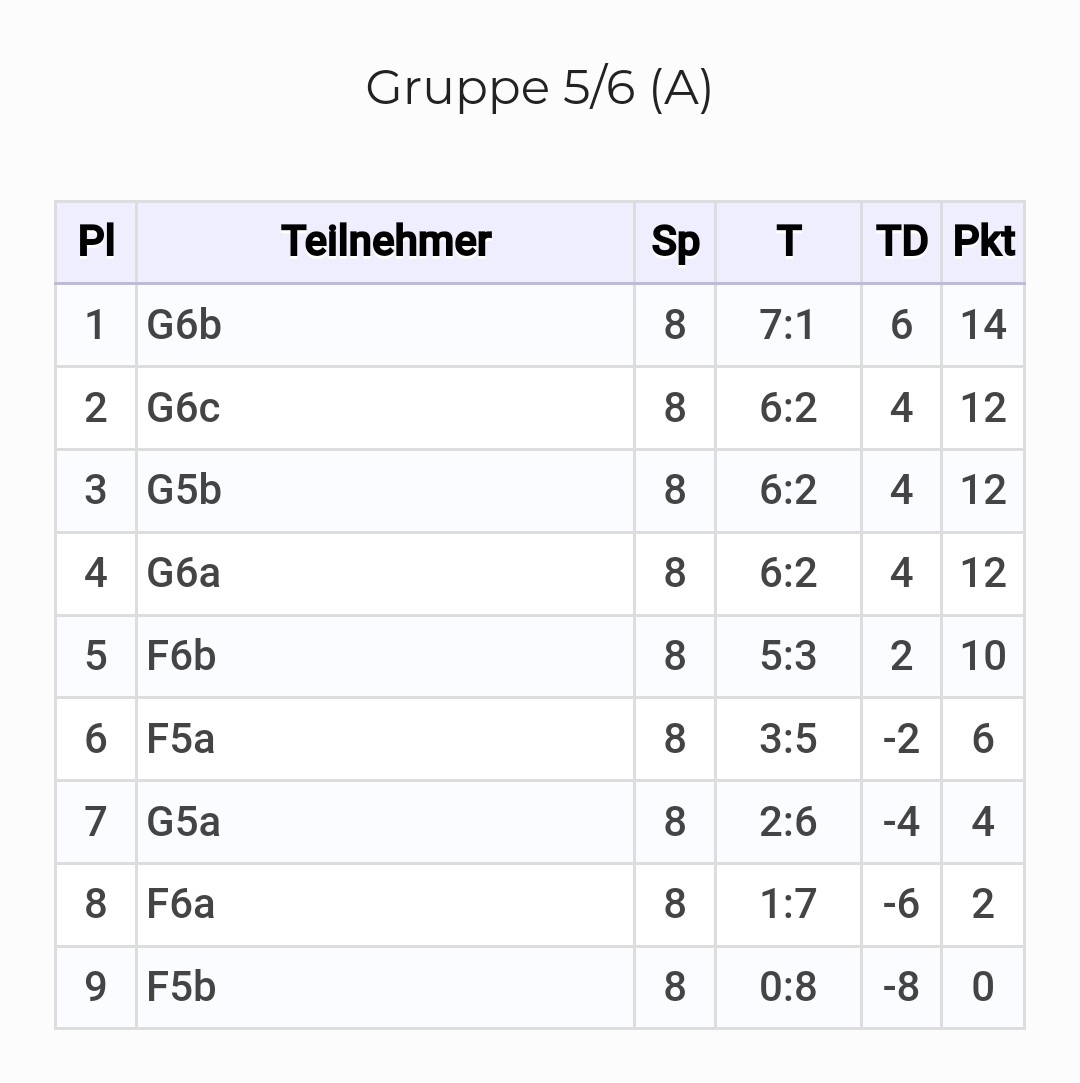Click the 14 points cell for G6b

983,325
